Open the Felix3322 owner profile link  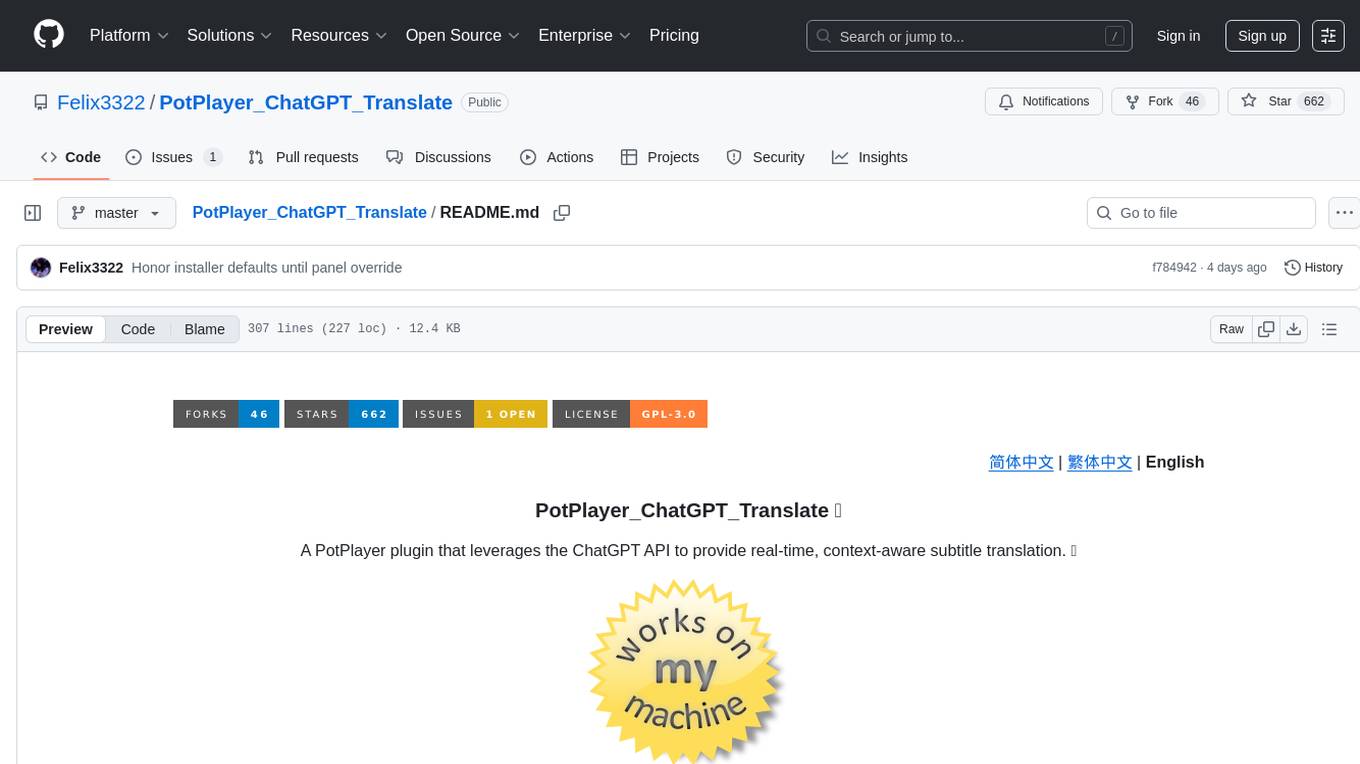pyautogui.click(x=101, y=102)
